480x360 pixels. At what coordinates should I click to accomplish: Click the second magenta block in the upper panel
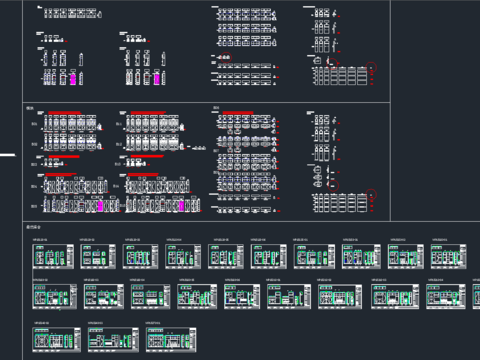click(x=157, y=79)
